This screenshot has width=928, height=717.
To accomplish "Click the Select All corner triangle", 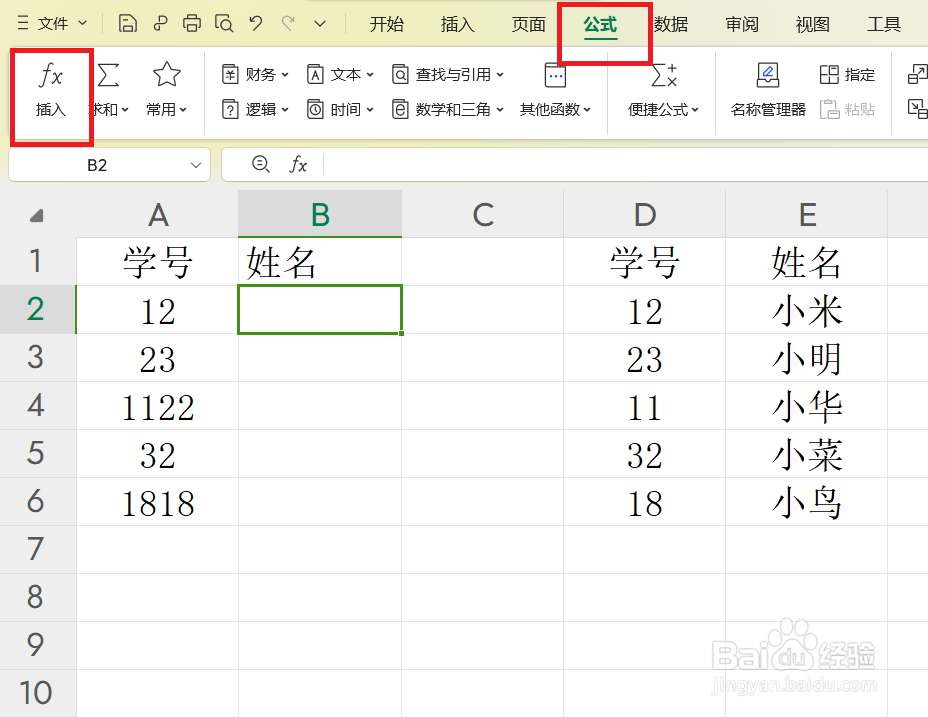I will pyautogui.click(x=37, y=216).
